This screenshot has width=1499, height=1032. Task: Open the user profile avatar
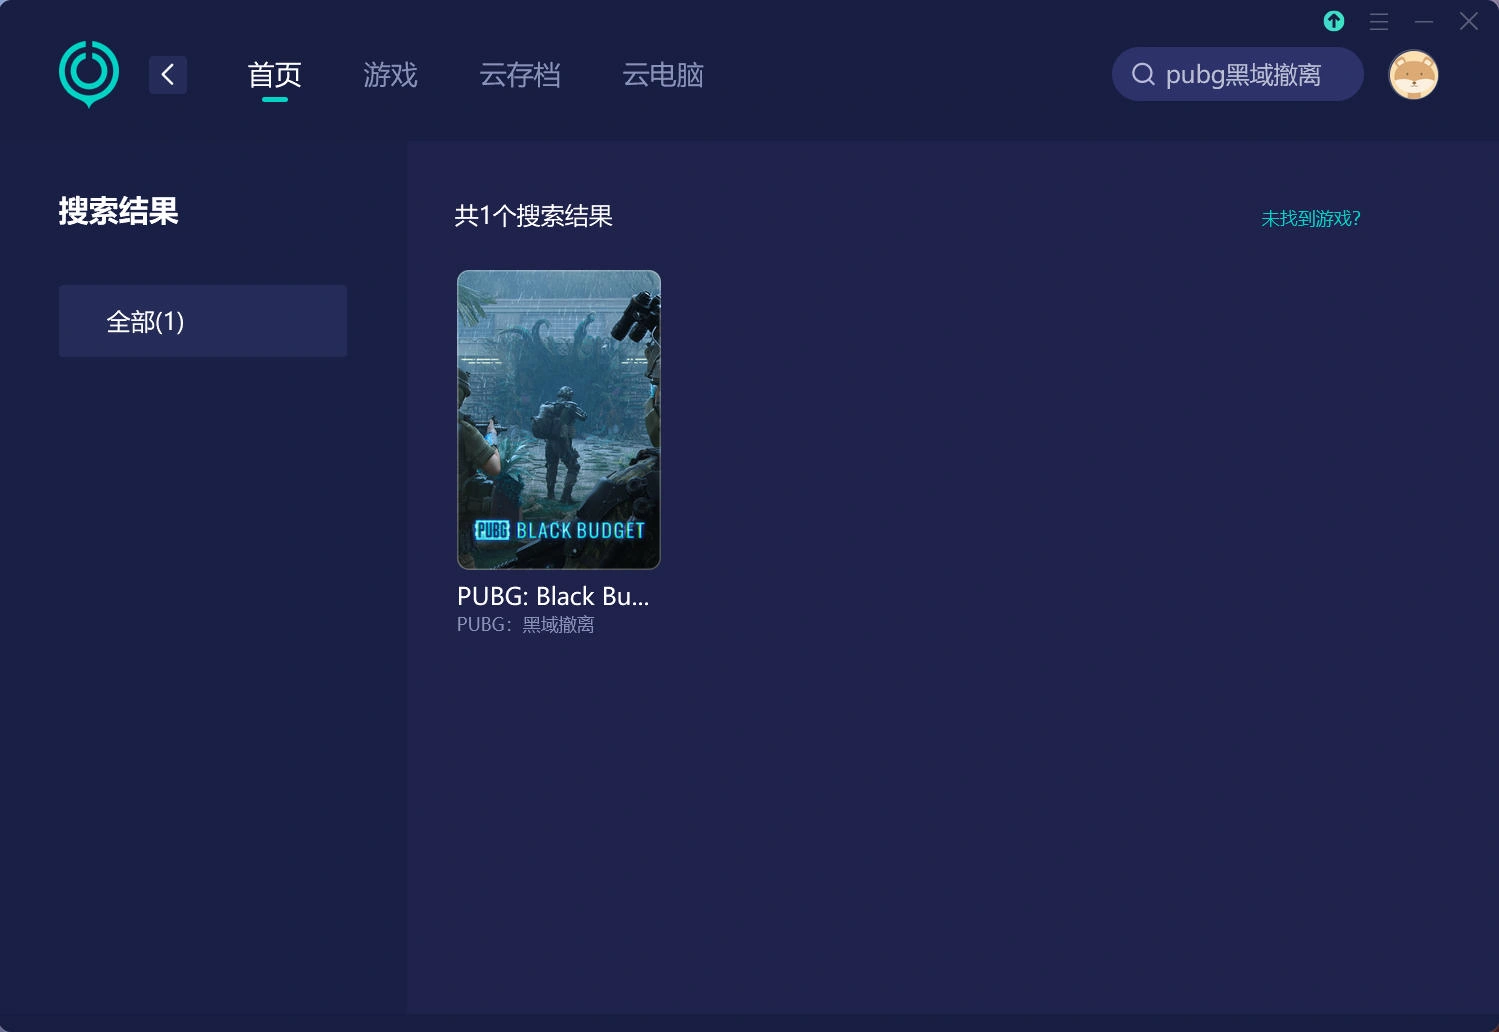click(1413, 75)
